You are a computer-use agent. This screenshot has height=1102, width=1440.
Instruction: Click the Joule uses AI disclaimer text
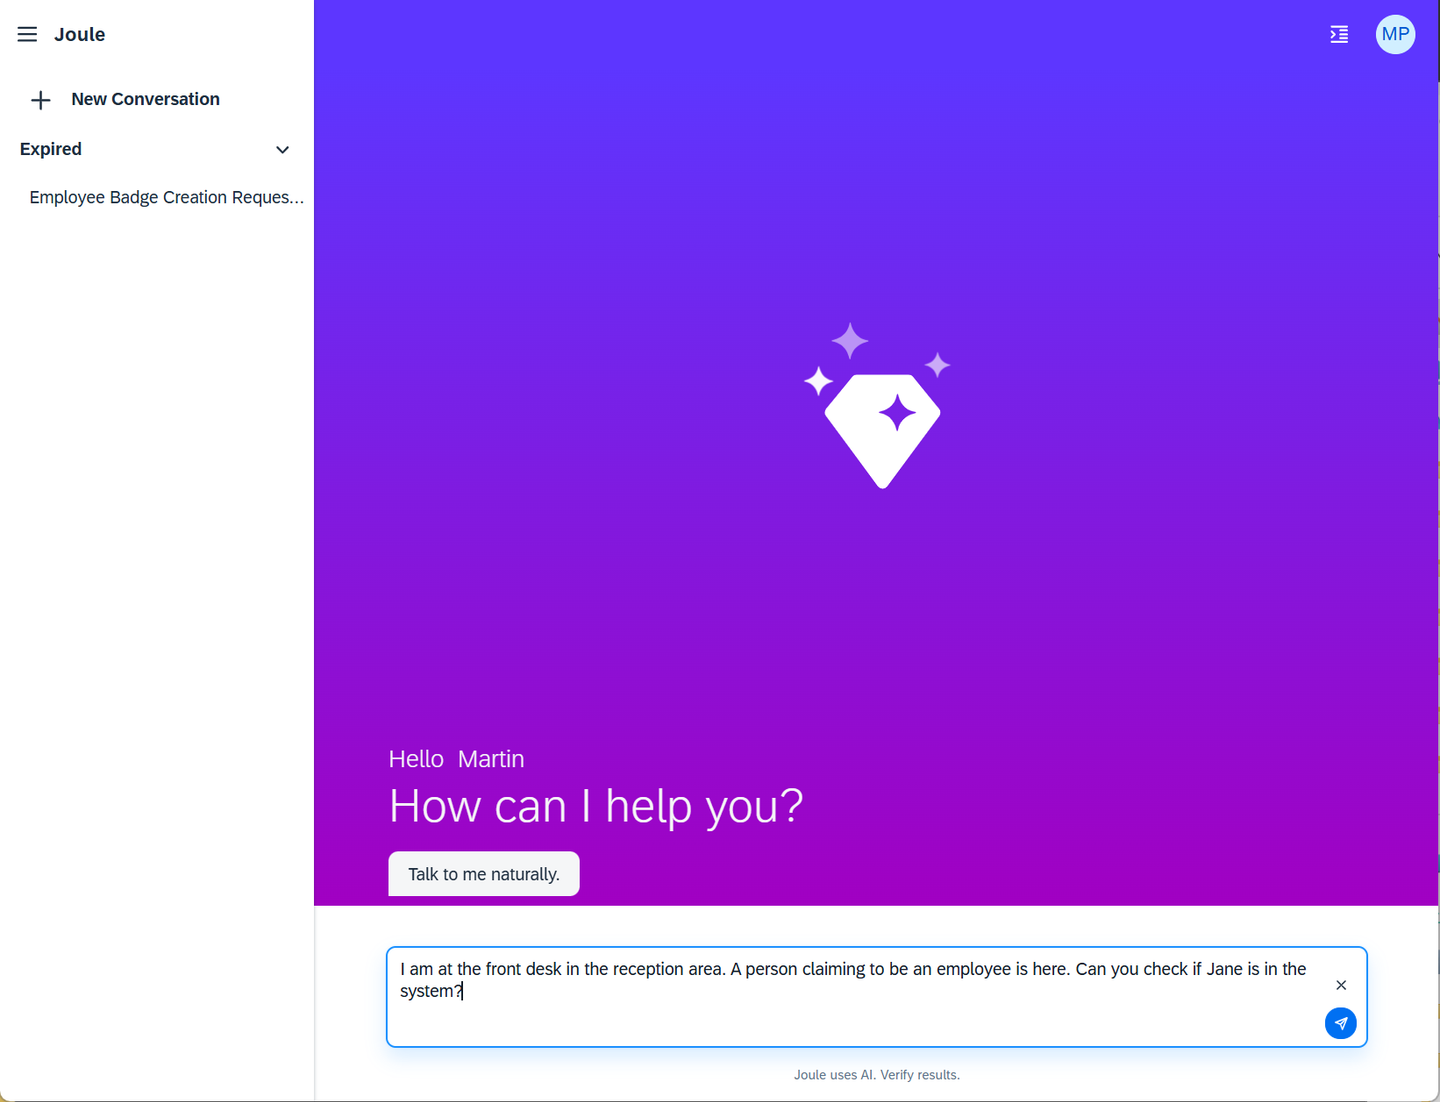click(x=877, y=1075)
